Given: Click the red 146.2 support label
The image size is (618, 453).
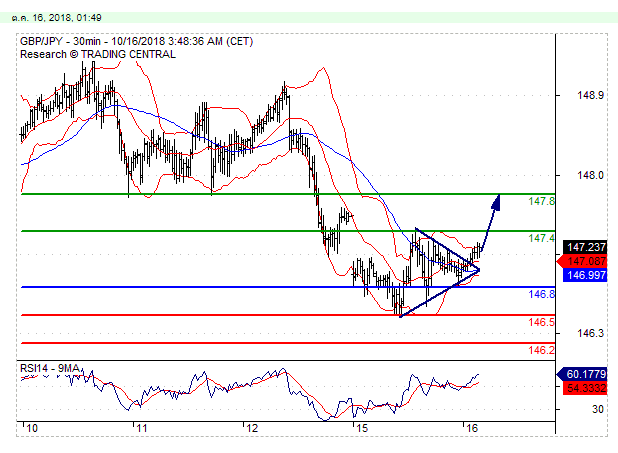Looking at the screenshot, I should coord(541,350).
